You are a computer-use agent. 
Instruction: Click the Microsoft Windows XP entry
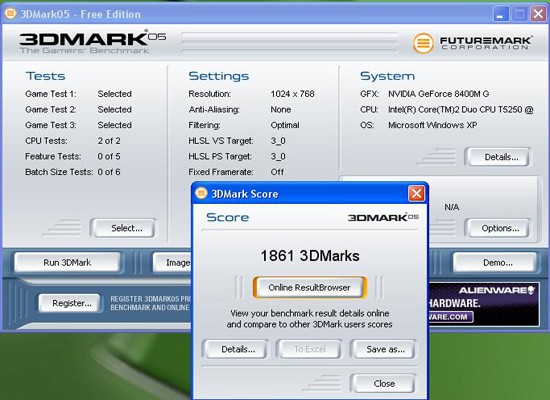[x=432, y=125]
